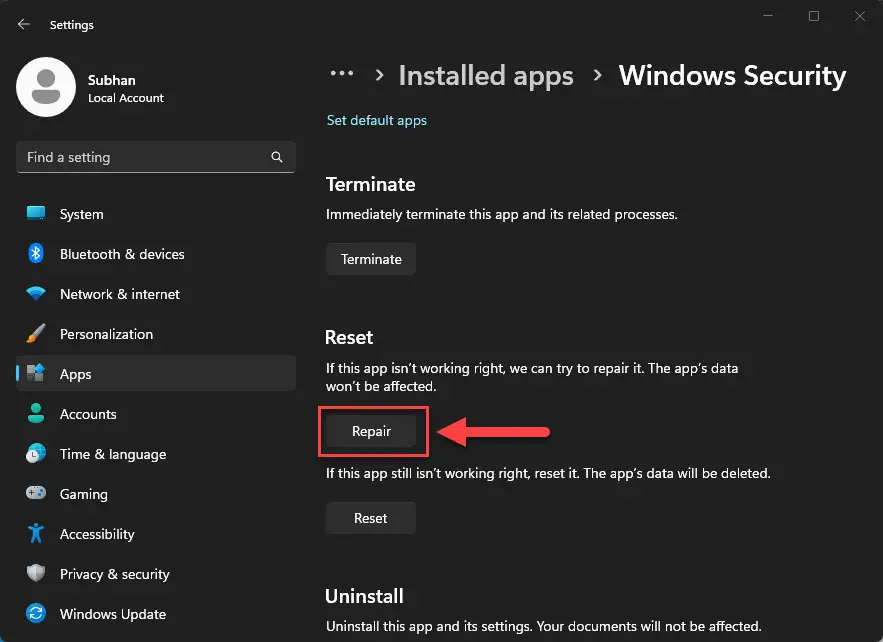Viewport: 883px width, 642px height.
Task: Click the Find a setting field
Action: click(155, 157)
